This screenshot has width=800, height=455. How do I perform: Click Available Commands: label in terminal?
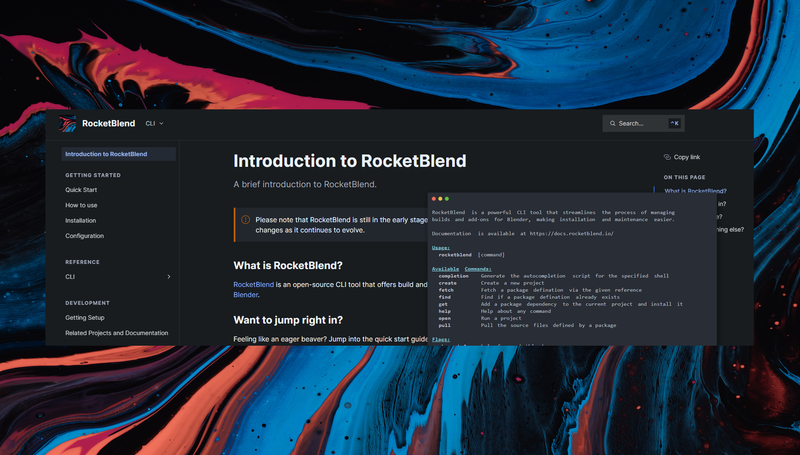coord(462,269)
